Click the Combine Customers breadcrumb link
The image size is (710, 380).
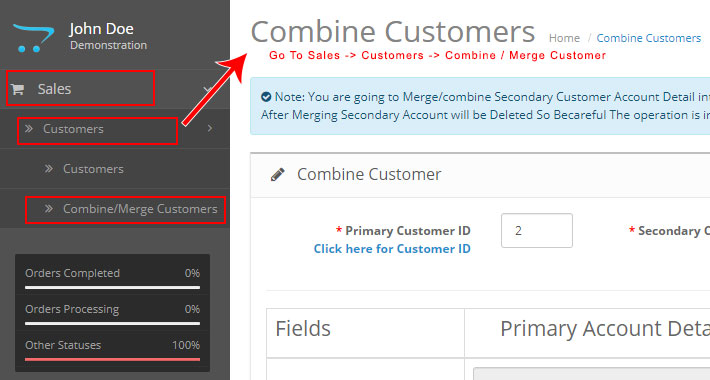click(x=648, y=38)
